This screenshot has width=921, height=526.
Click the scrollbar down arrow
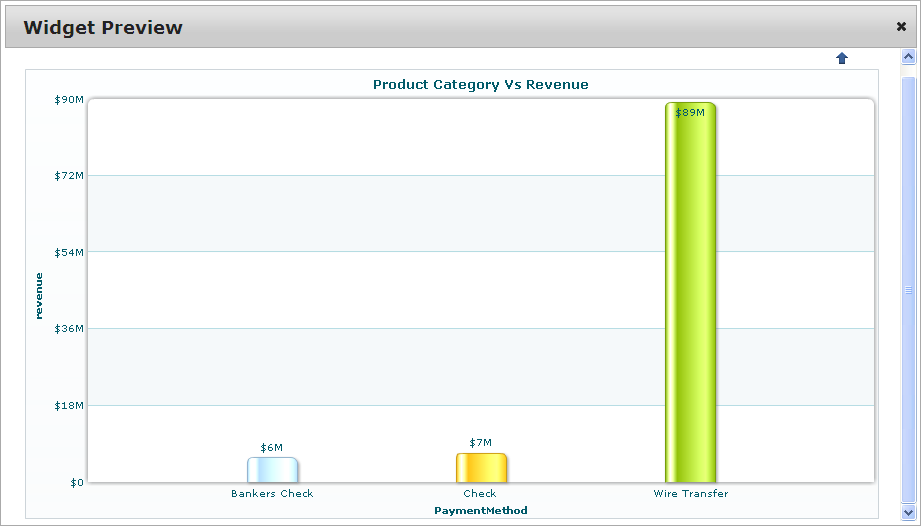908,511
